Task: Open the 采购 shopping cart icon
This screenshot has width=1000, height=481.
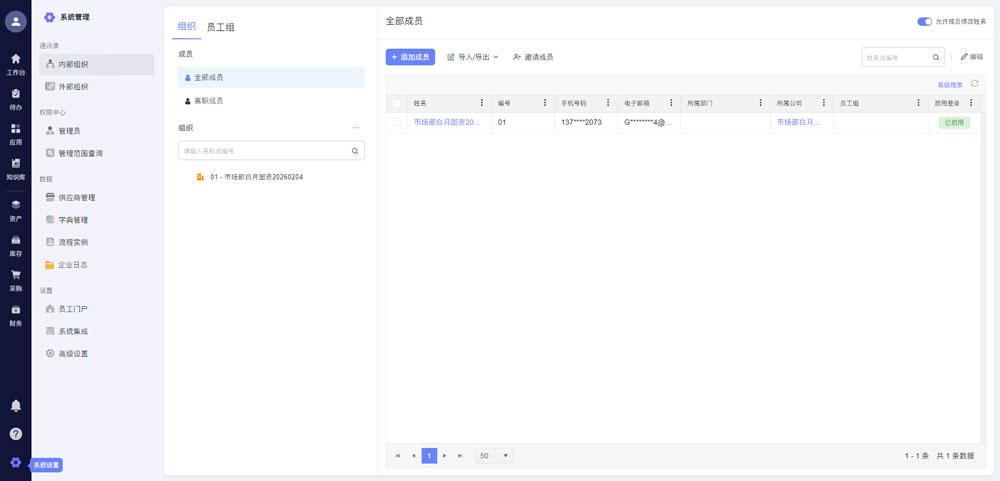Action: [15, 278]
